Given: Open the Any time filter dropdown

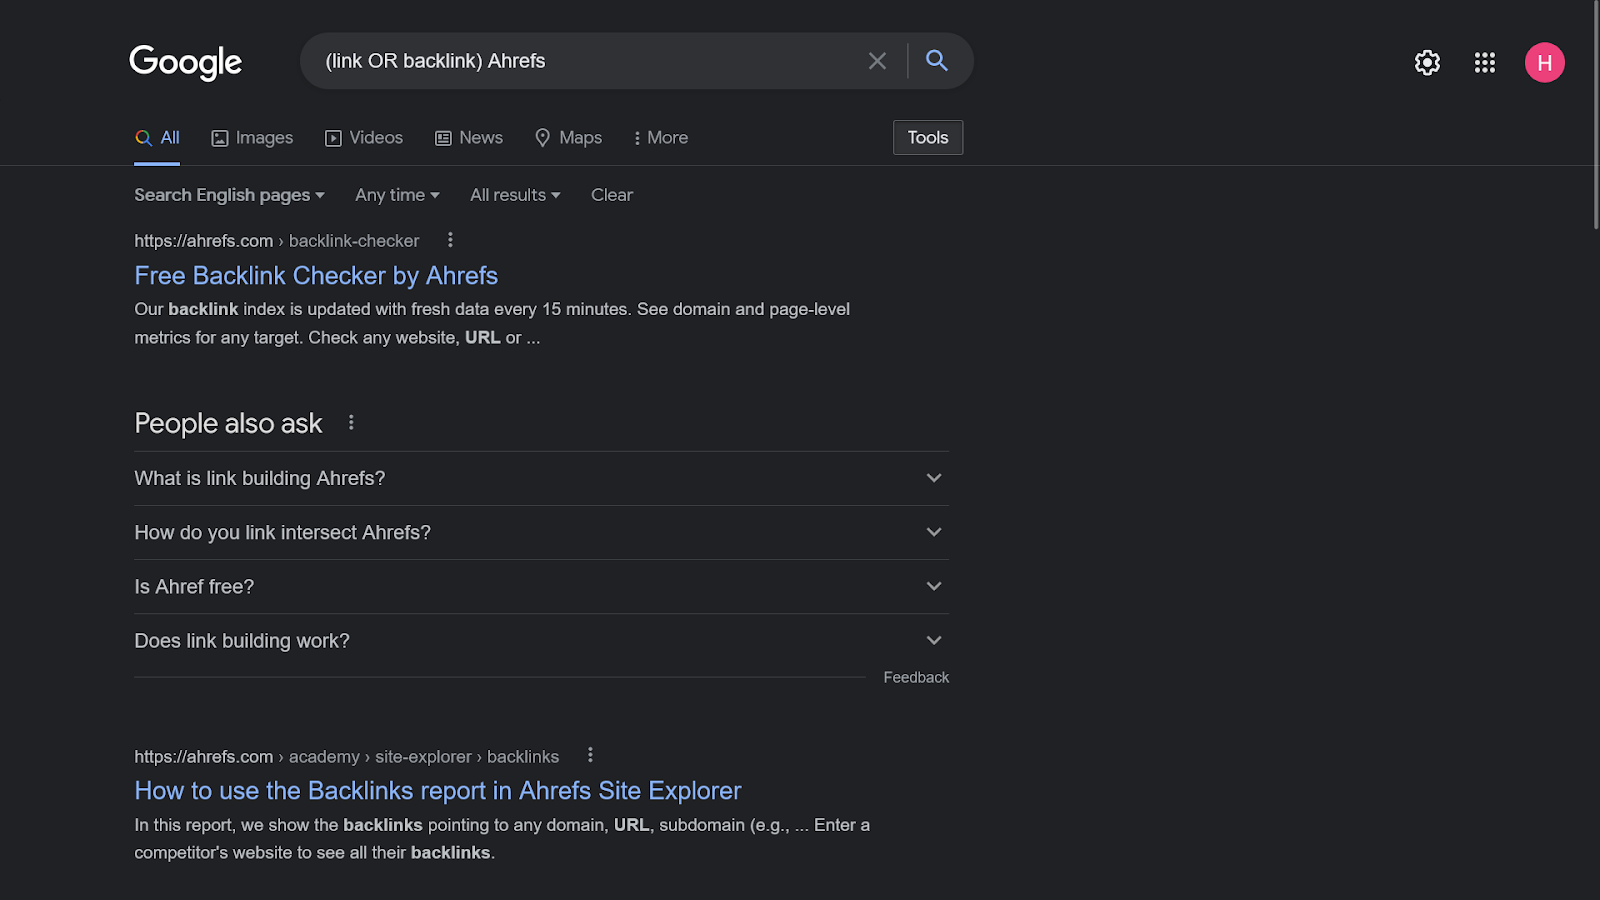Looking at the screenshot, I should pyautogui.click(x=397, y=195).
